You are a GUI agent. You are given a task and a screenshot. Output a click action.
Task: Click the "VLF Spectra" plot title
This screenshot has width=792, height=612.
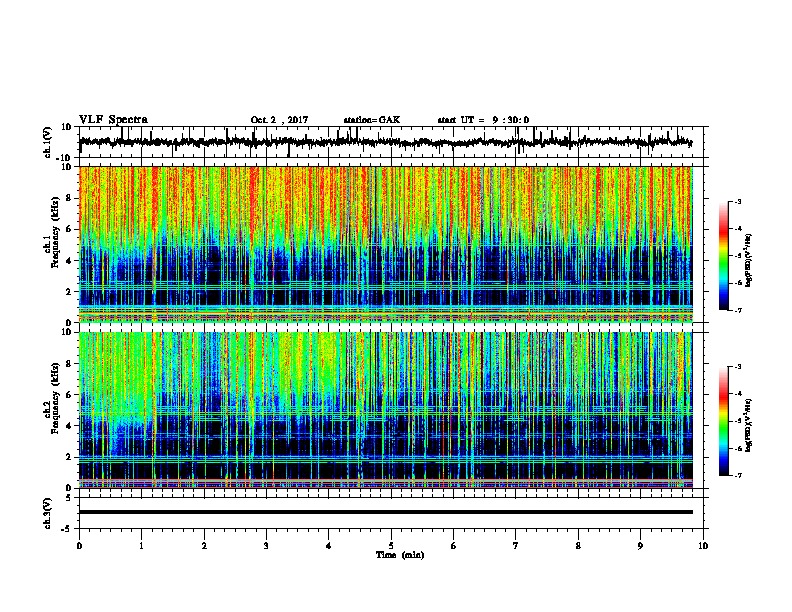click(113, 120)
